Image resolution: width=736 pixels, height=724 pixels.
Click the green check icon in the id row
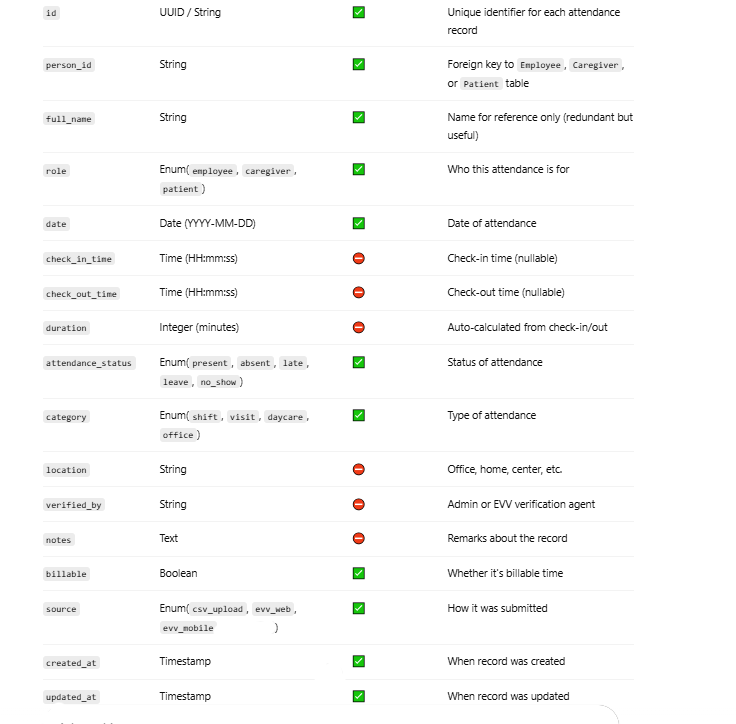point(359,12)
